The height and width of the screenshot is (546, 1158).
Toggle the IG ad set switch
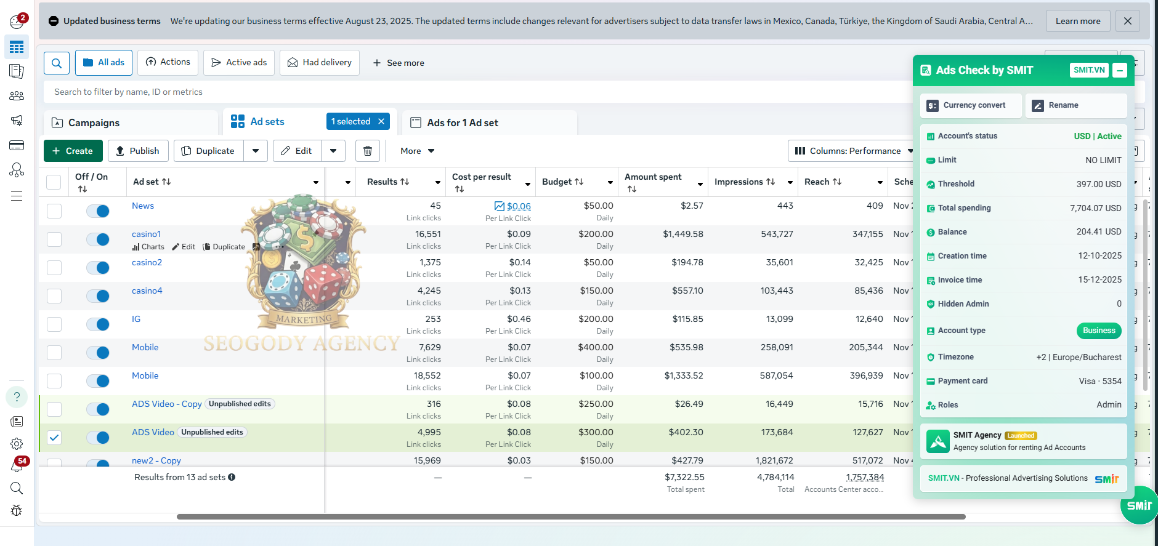click(97, 324)
